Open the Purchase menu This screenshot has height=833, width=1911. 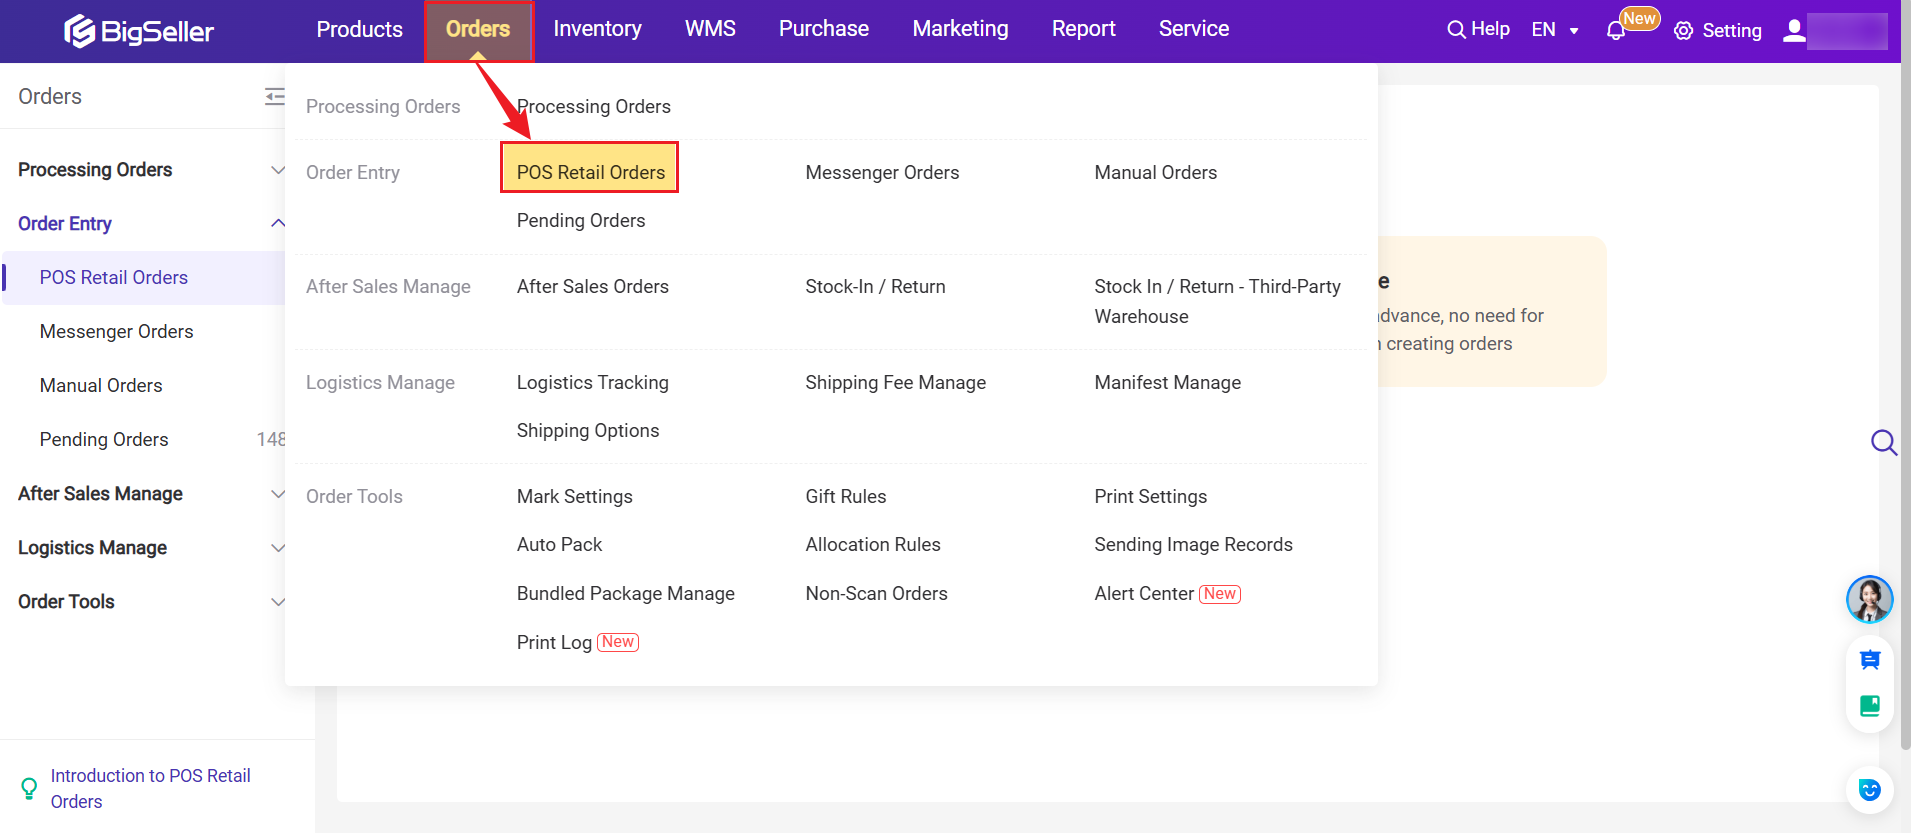click(x=824, y=29)
